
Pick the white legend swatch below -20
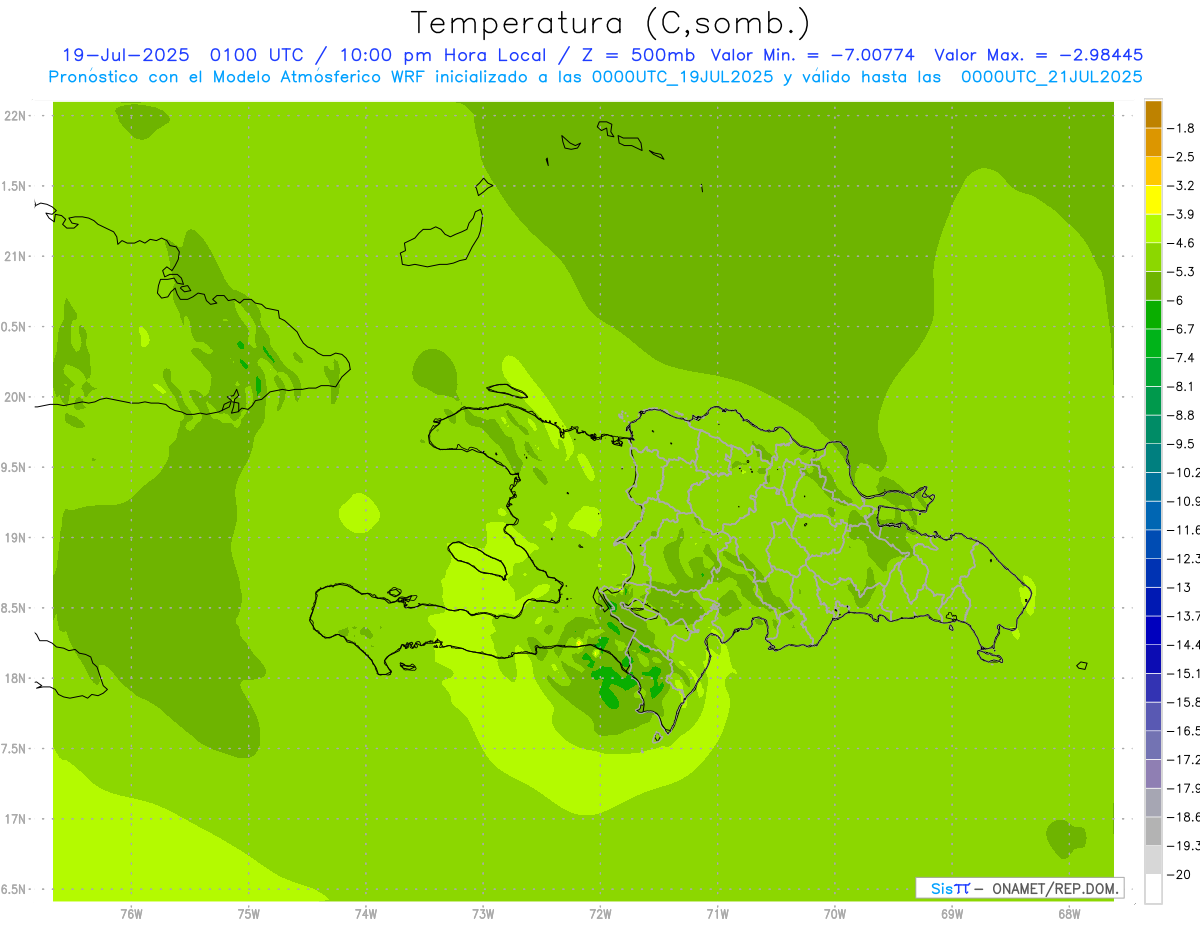tap(1153, 888)
